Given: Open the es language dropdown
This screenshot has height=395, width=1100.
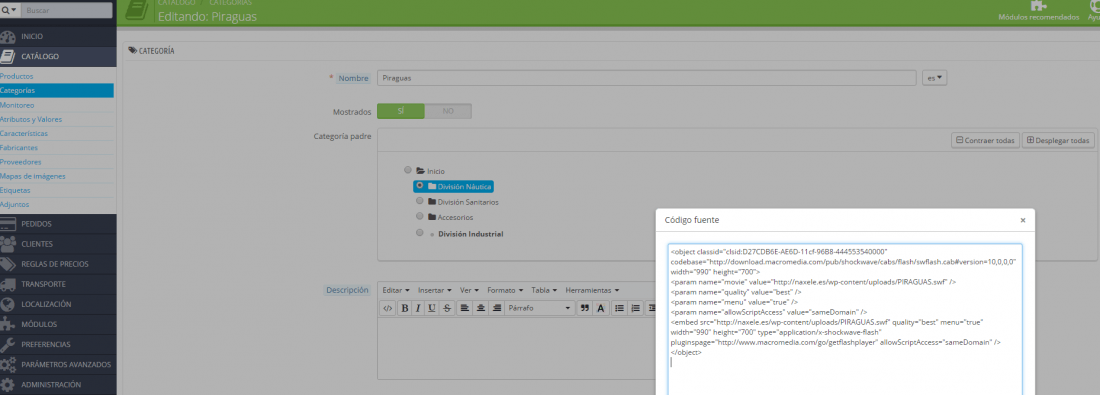Looking at the screenshot, I should coord(934,79).
